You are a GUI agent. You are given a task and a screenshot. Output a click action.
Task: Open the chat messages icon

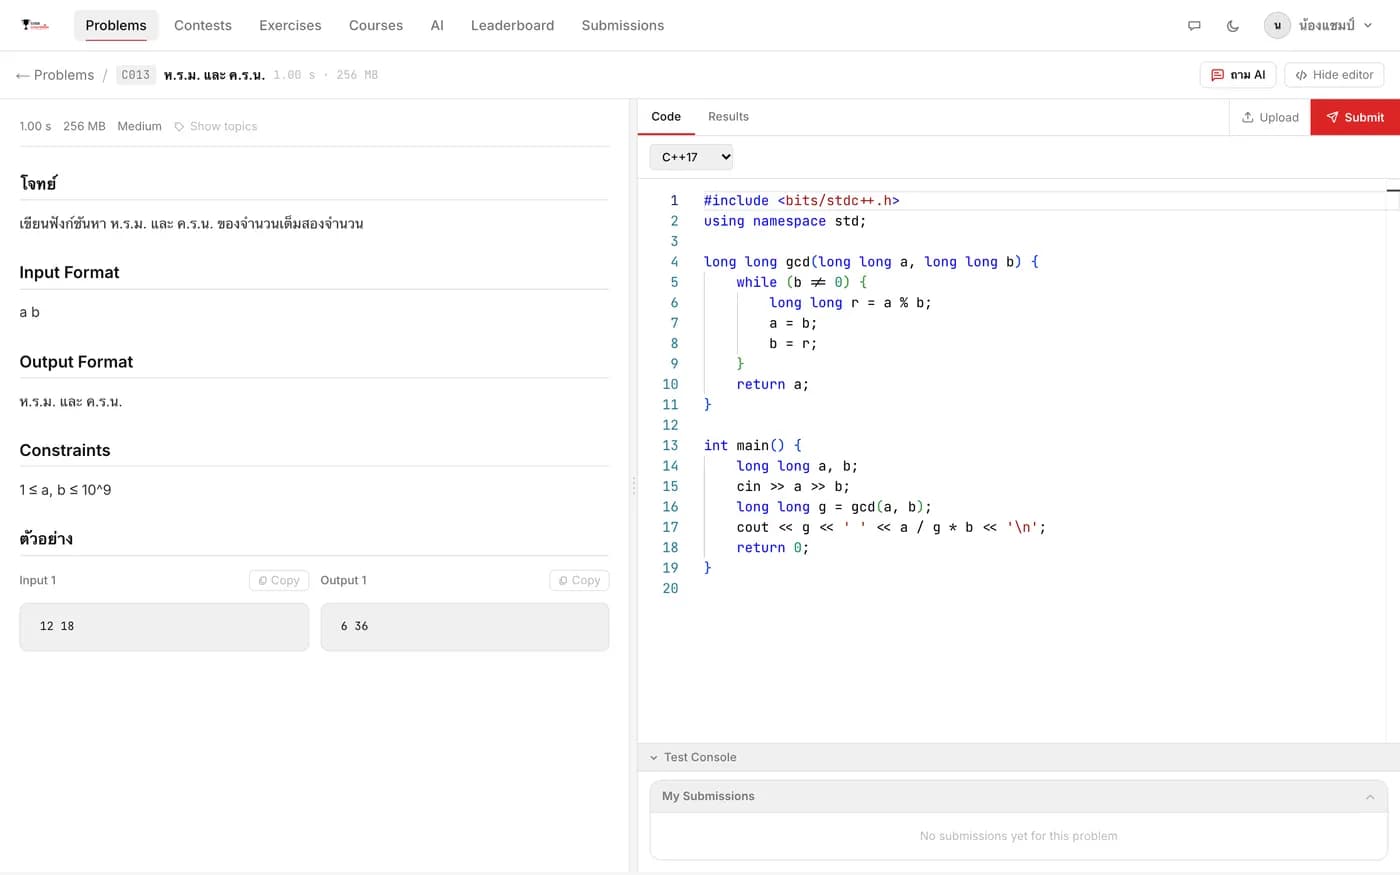pos(1194,26)
